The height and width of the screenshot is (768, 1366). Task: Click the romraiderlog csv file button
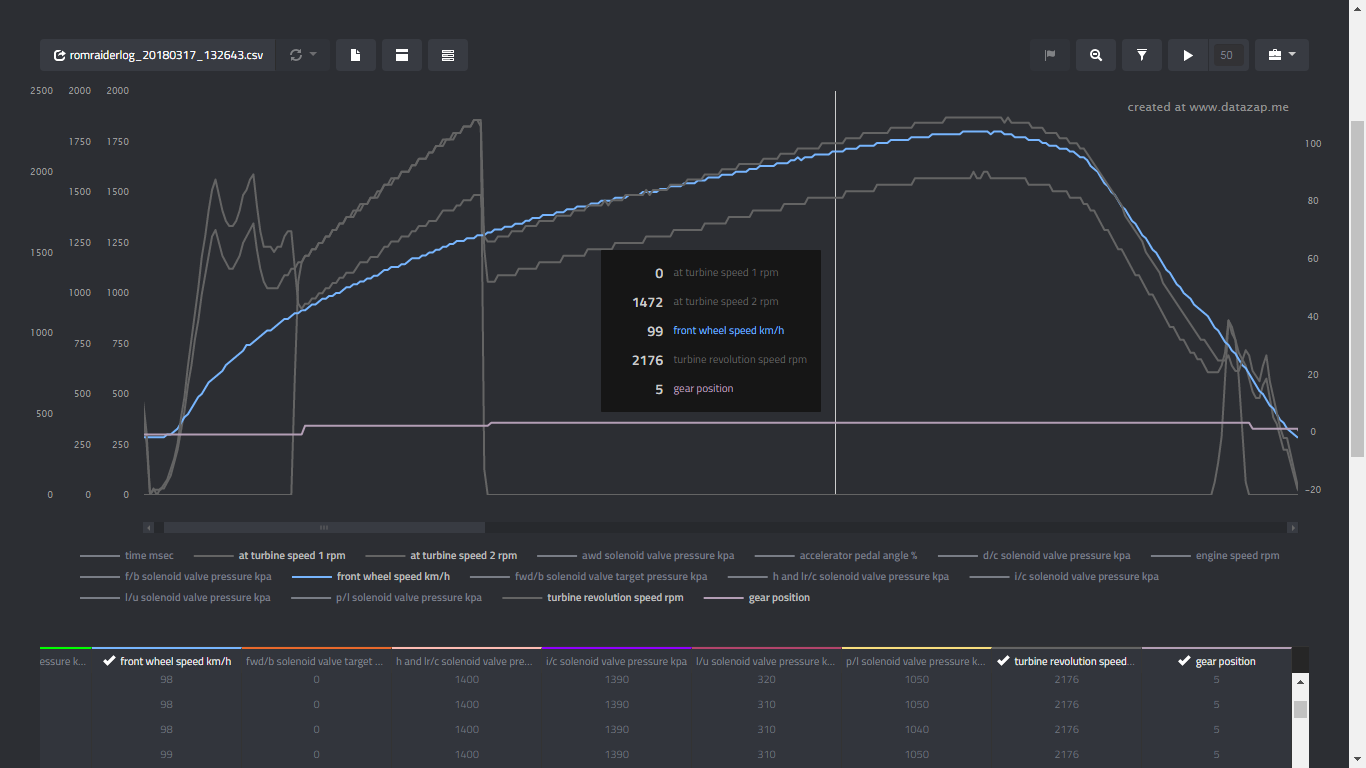coord(158,55)
